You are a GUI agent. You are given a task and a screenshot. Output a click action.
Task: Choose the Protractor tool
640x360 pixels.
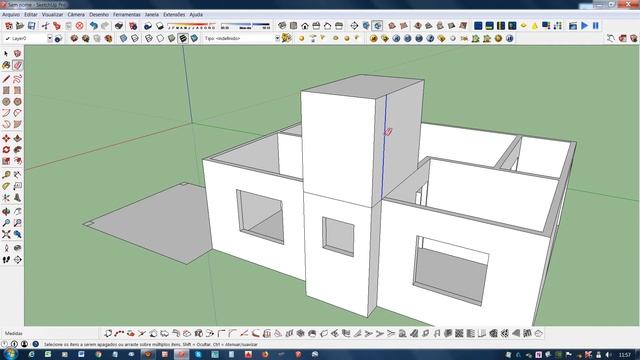(x=6, y=186)
